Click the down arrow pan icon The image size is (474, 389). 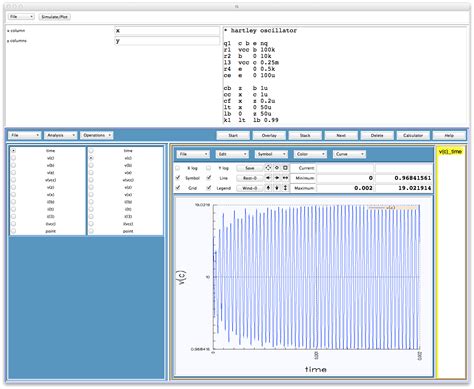(x=277, y=188)
